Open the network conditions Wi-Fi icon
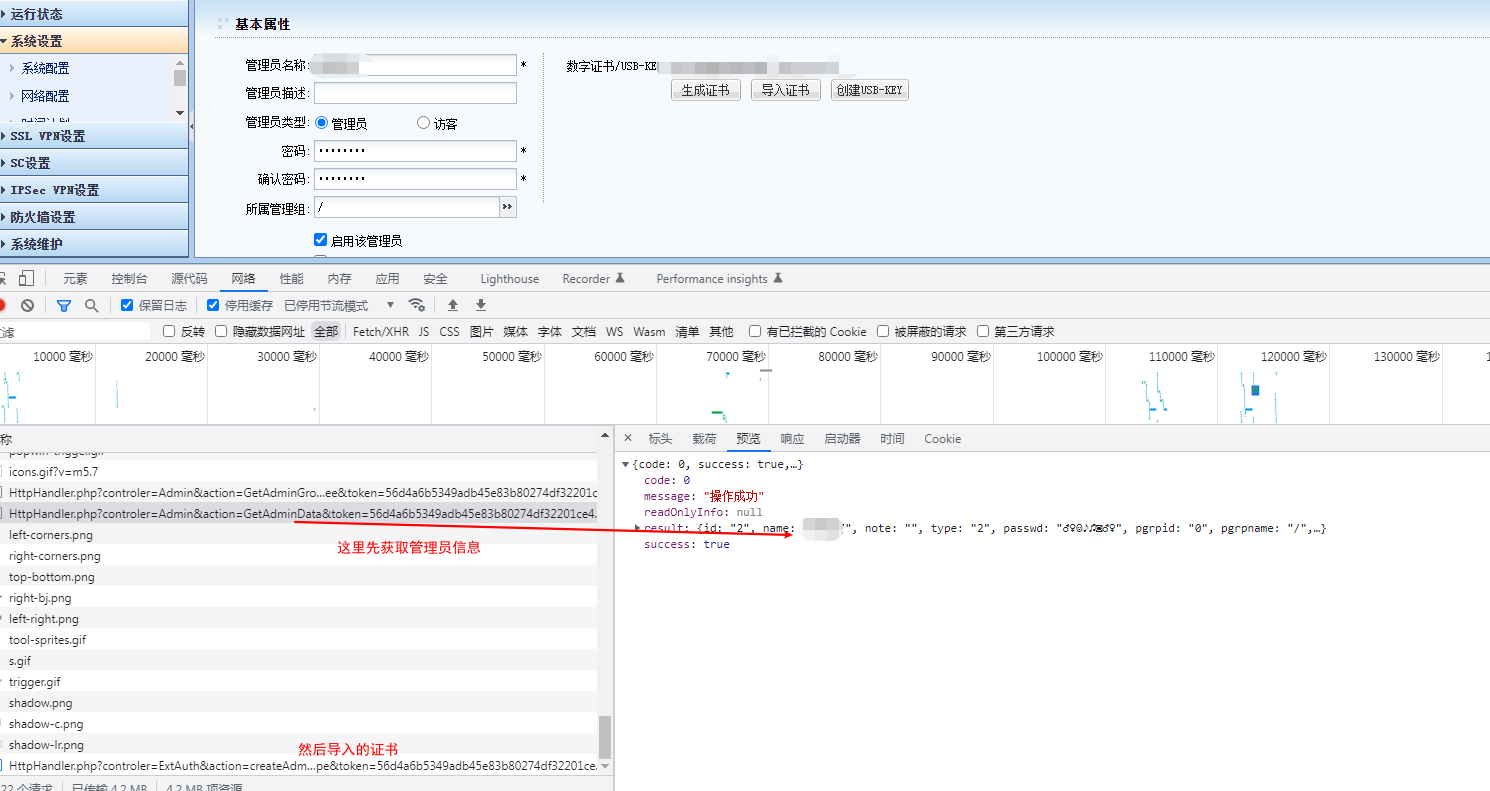The image size is (1490, 791). [417, 305]
